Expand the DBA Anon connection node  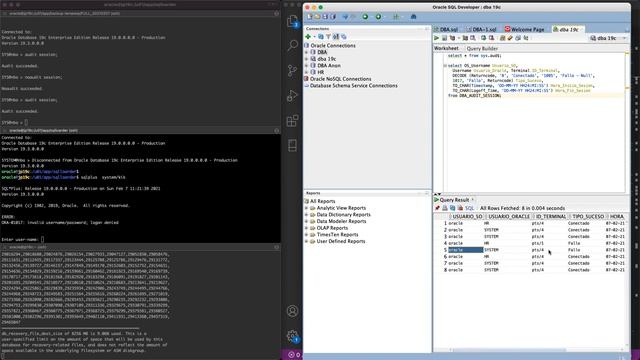307,65
